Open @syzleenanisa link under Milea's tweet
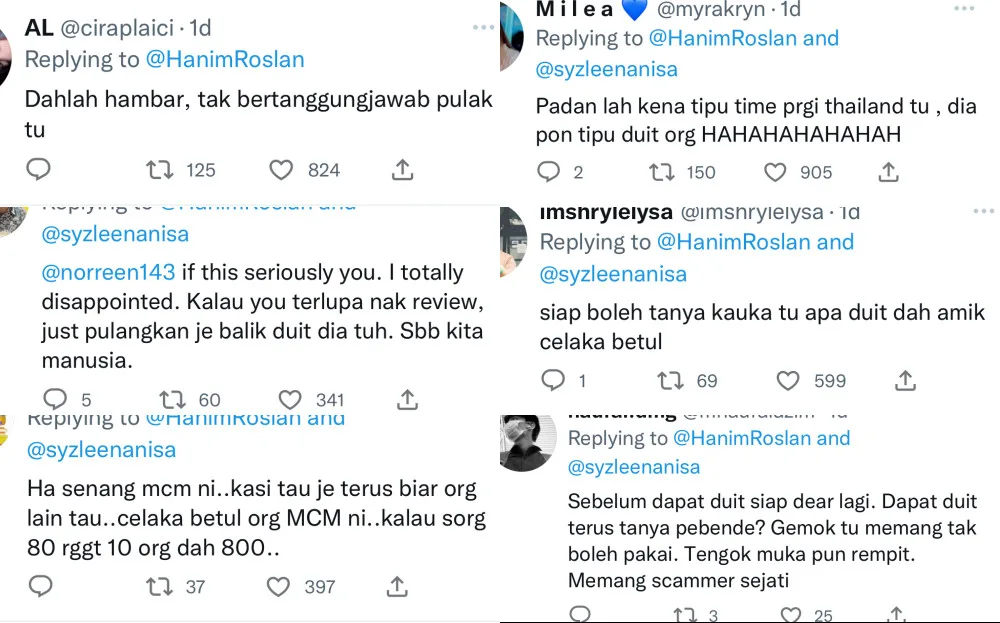The height and width of the screenshot is (623, 1000). (607, 69)
